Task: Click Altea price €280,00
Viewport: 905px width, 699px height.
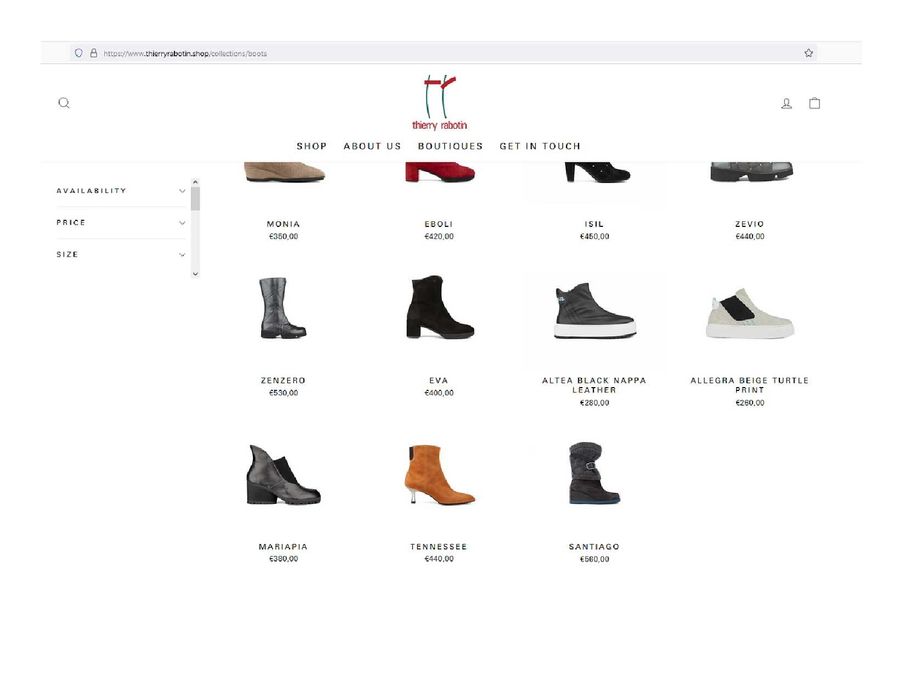Action: pos(594,403)
